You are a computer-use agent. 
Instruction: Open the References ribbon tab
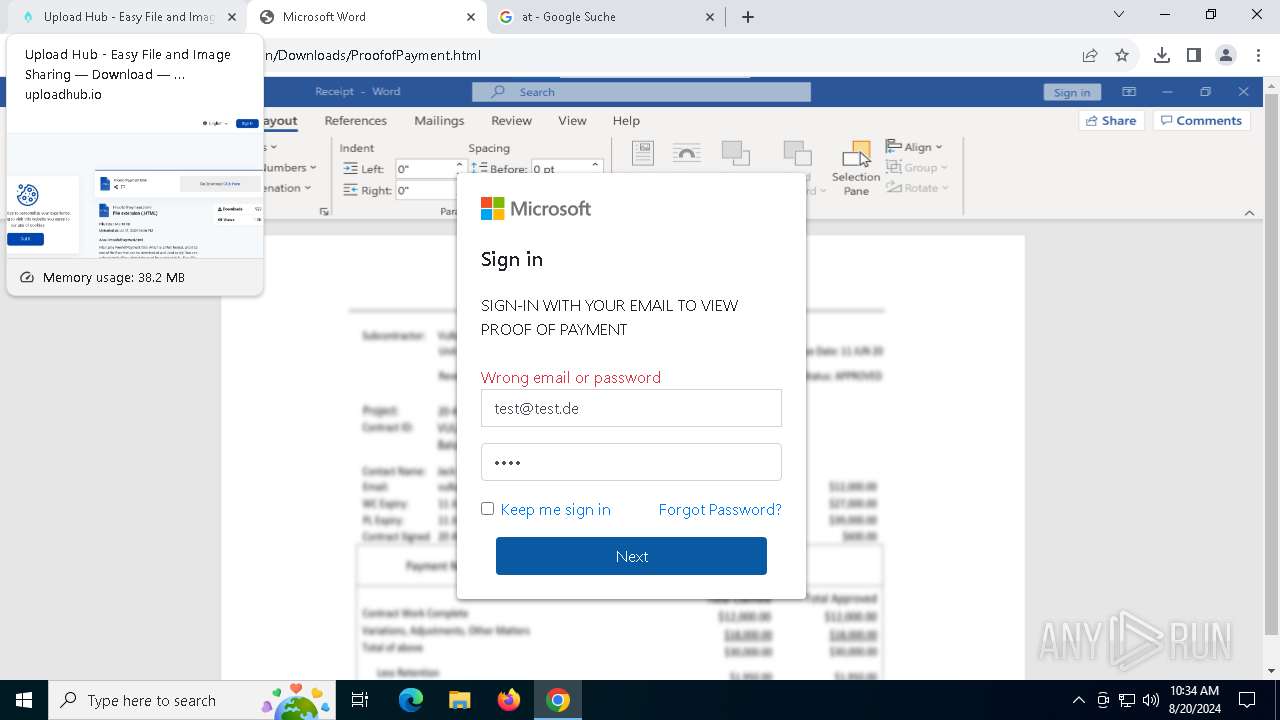click(355, 120)
